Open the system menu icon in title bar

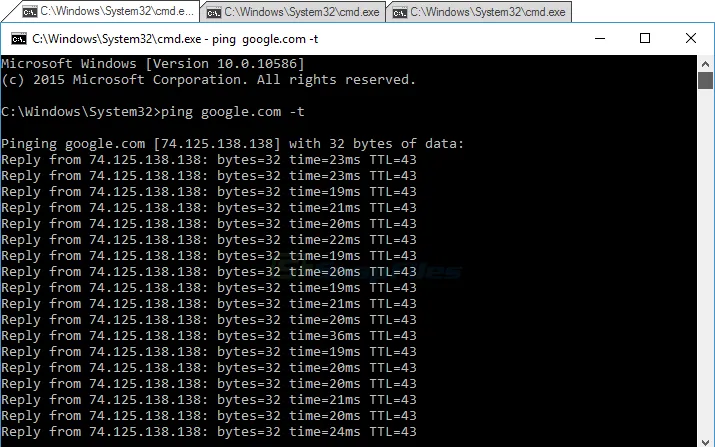[19, 39]
